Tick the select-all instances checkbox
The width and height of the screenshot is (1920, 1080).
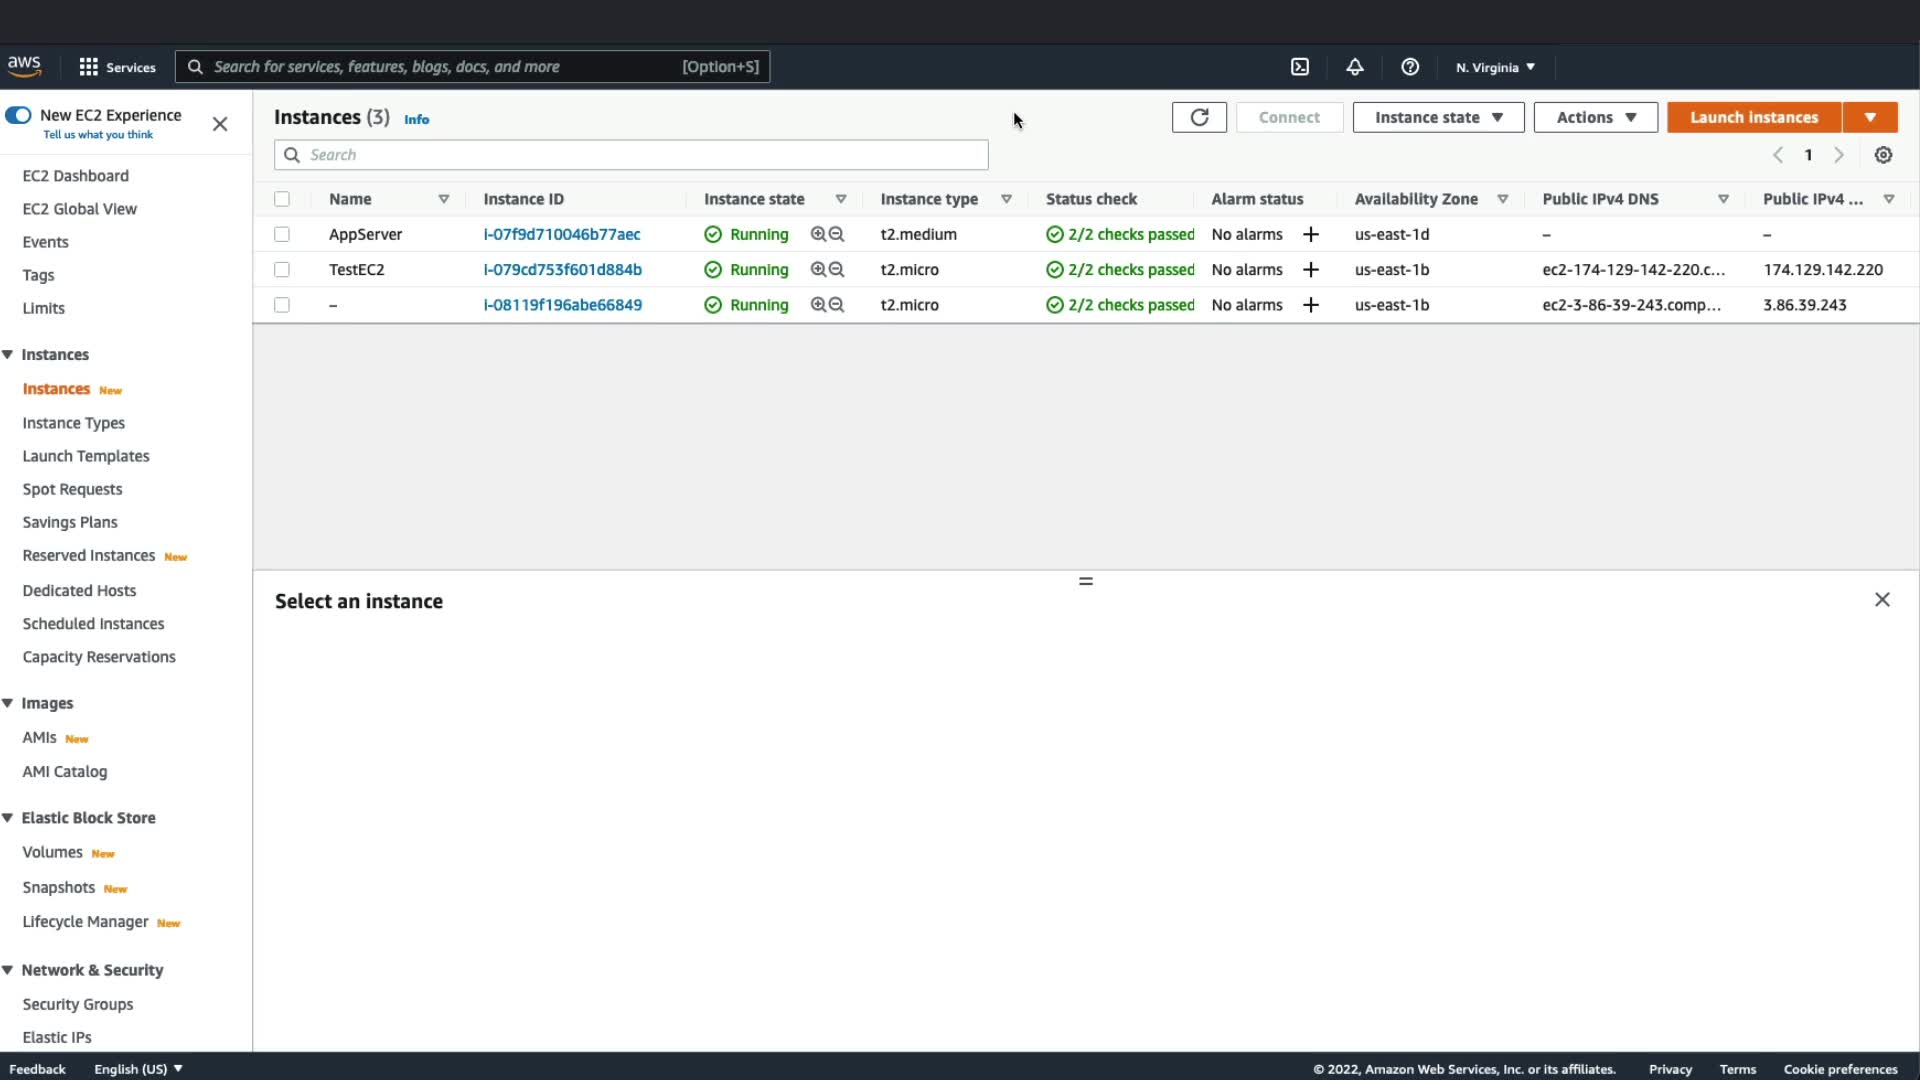pyautogui.click(x=282, y=199)
